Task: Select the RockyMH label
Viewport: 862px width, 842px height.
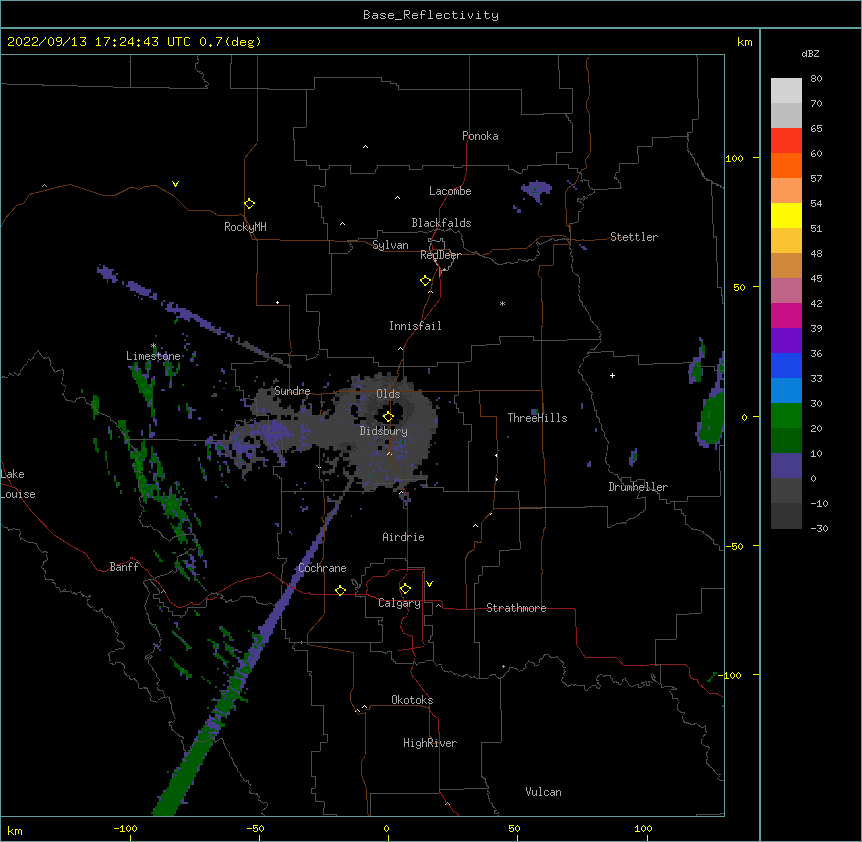Action: pos(245,226)
